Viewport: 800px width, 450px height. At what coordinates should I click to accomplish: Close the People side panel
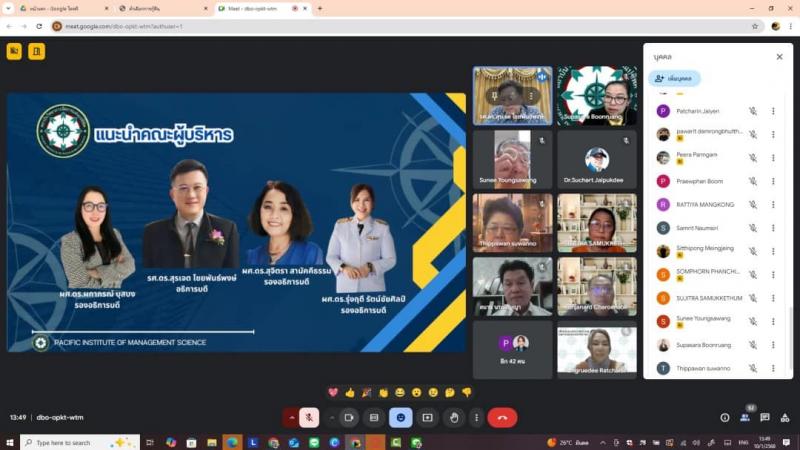point(779,57)
